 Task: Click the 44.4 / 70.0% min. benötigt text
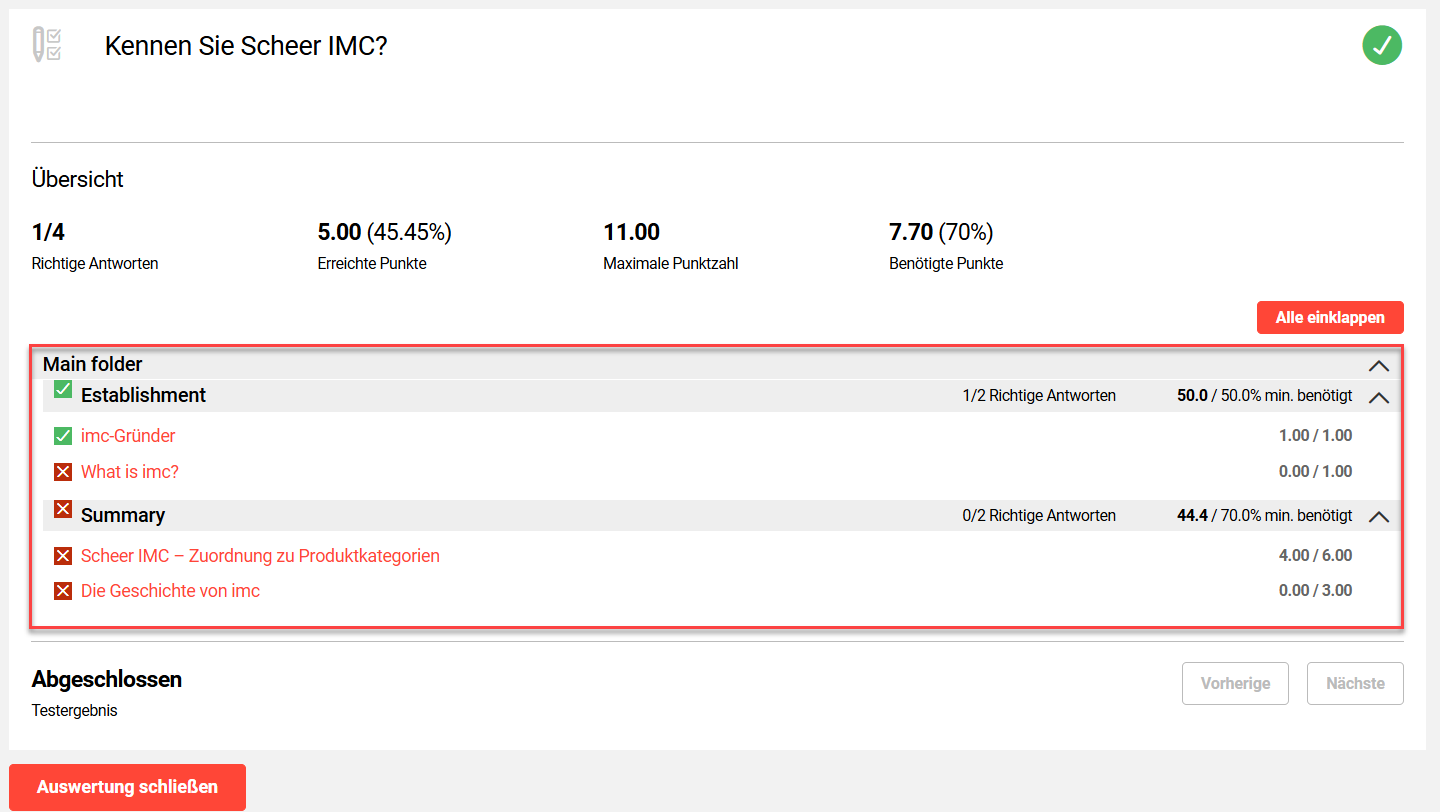[1265, 516]
